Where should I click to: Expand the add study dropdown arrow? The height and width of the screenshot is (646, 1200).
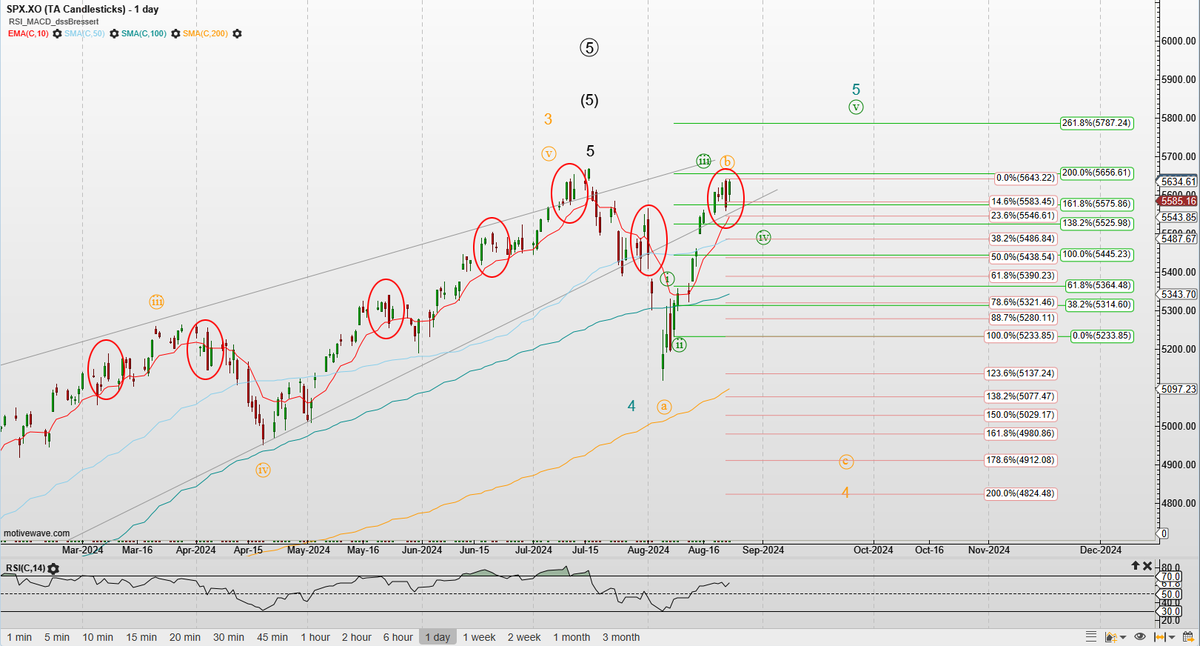[1123, 637]
